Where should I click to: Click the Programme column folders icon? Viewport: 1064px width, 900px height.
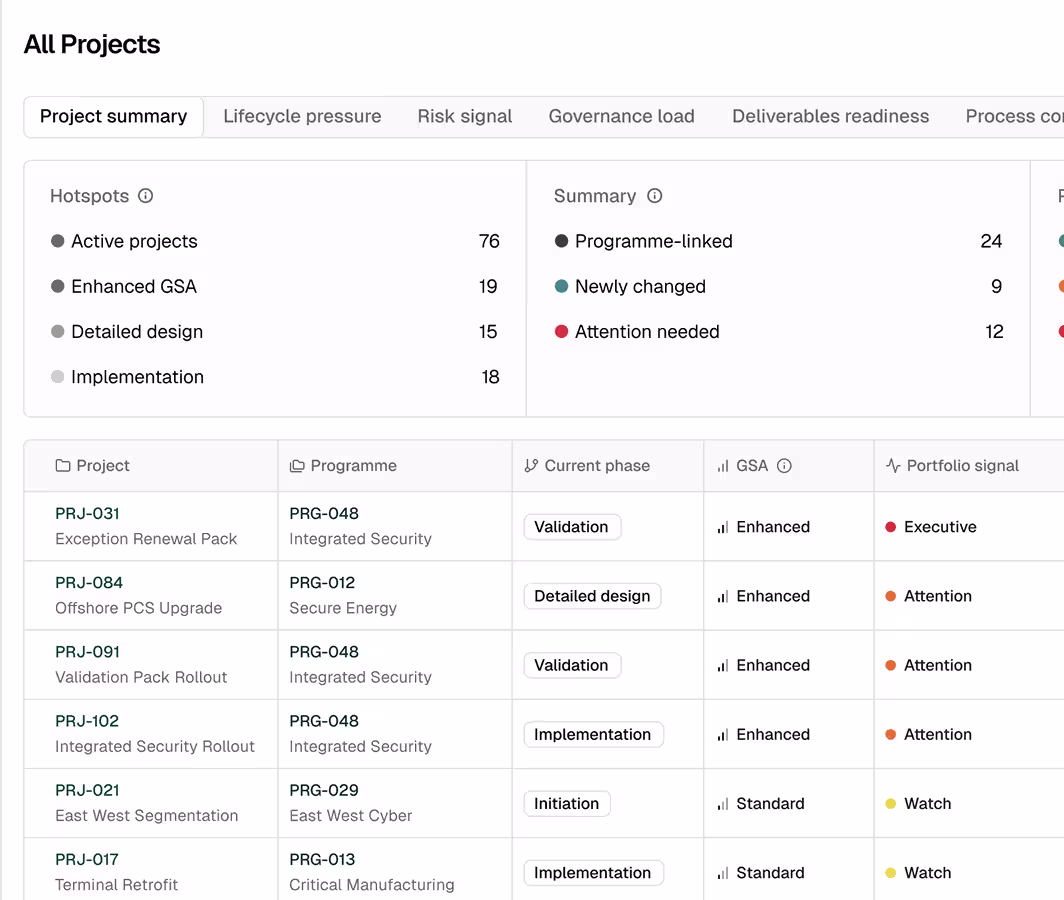pos(297,466)
